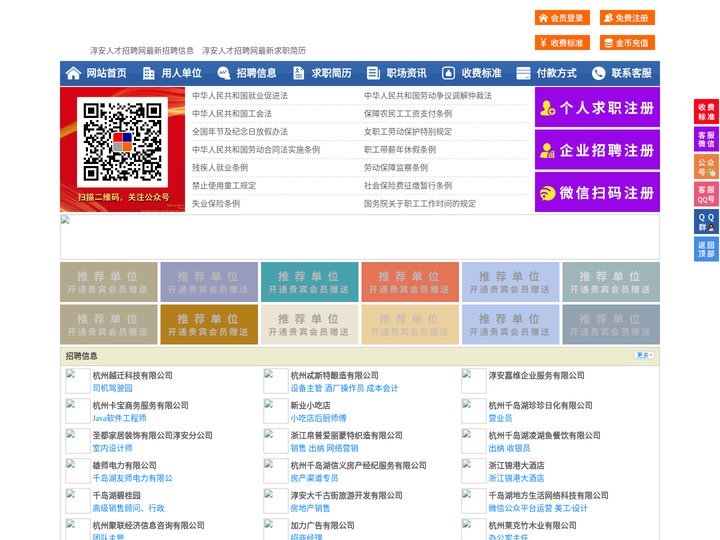
Task: Click 淳安人才招聘网最新招聘信息 link
Action: (142, 51)
